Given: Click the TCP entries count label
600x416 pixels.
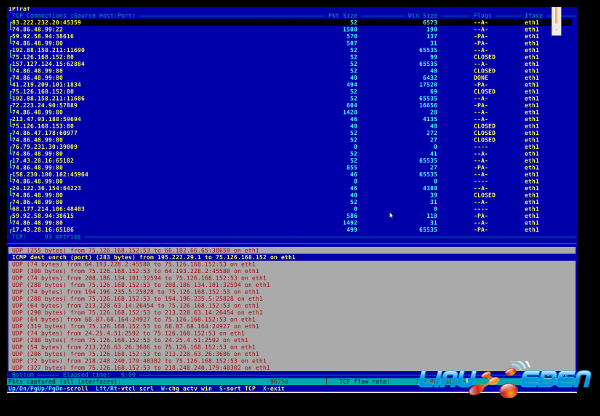Looking at the screenshot, I should [x=46, y=237].
